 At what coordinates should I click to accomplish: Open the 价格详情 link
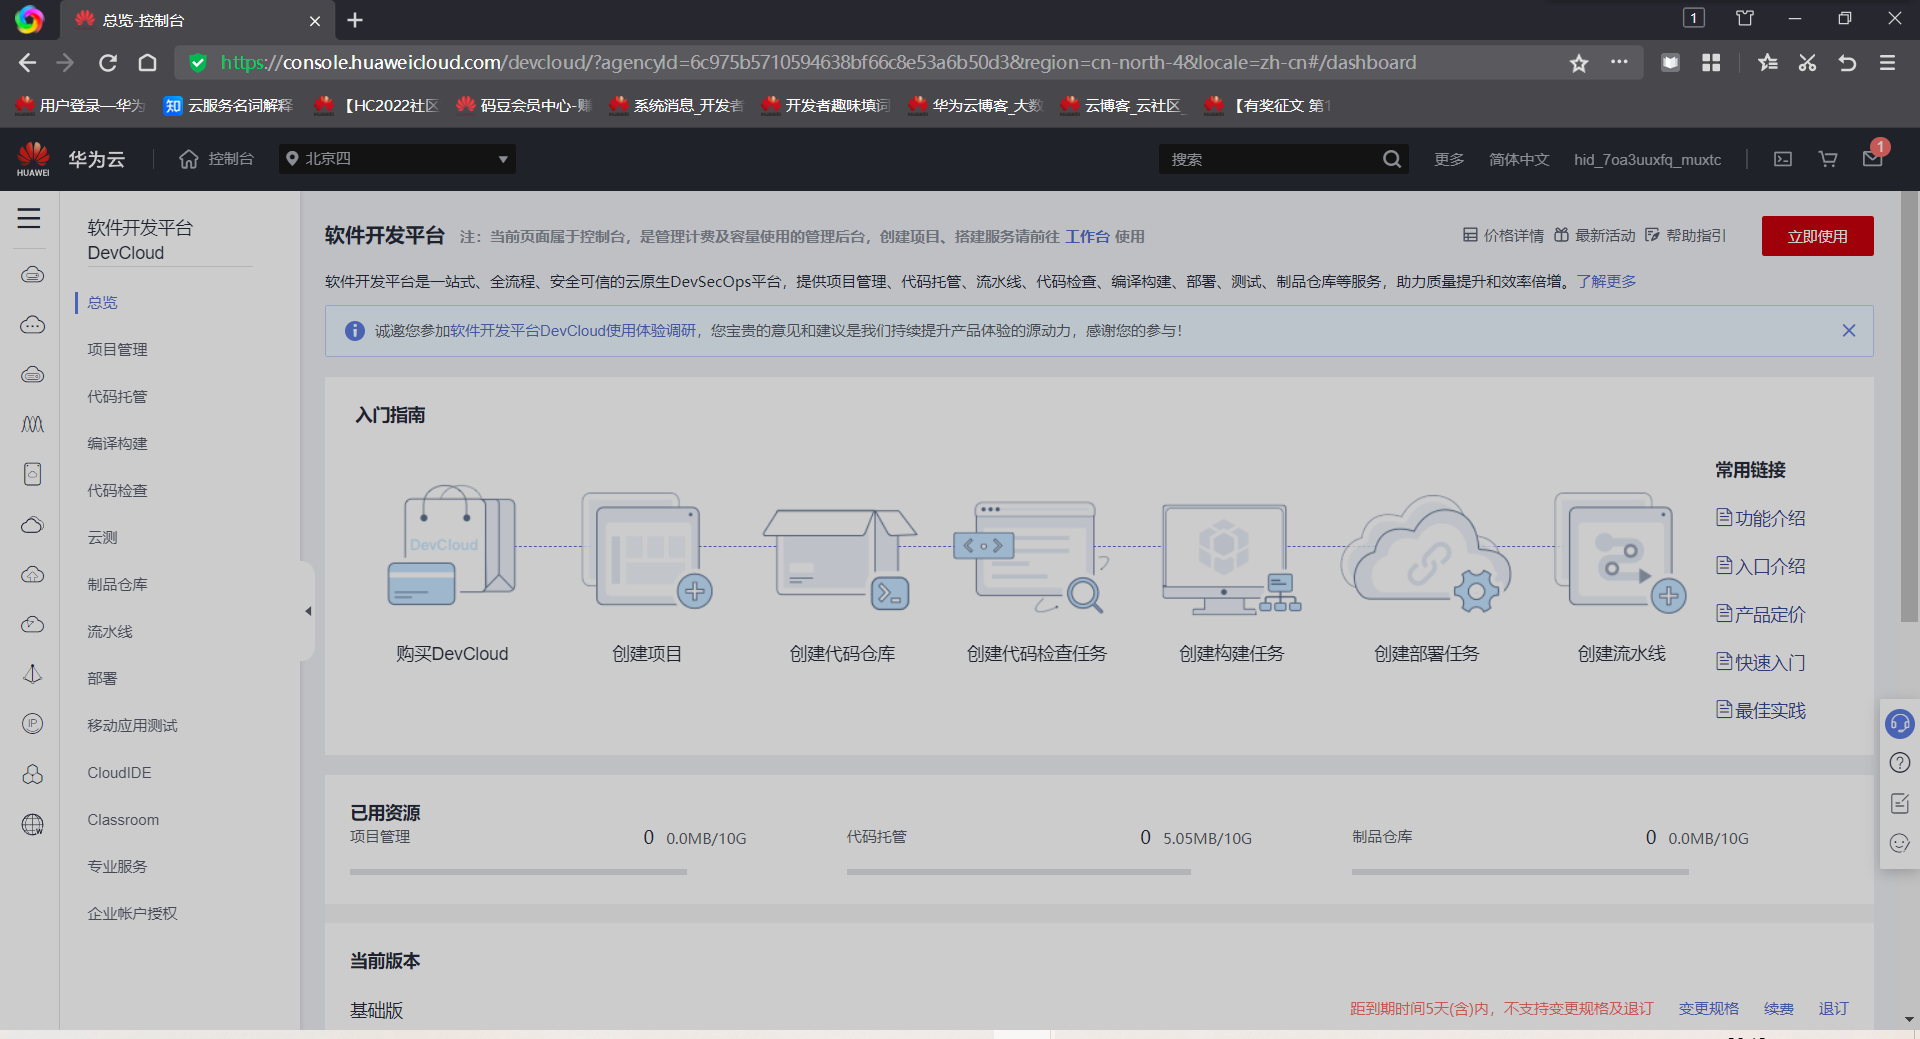(1503, 236)
